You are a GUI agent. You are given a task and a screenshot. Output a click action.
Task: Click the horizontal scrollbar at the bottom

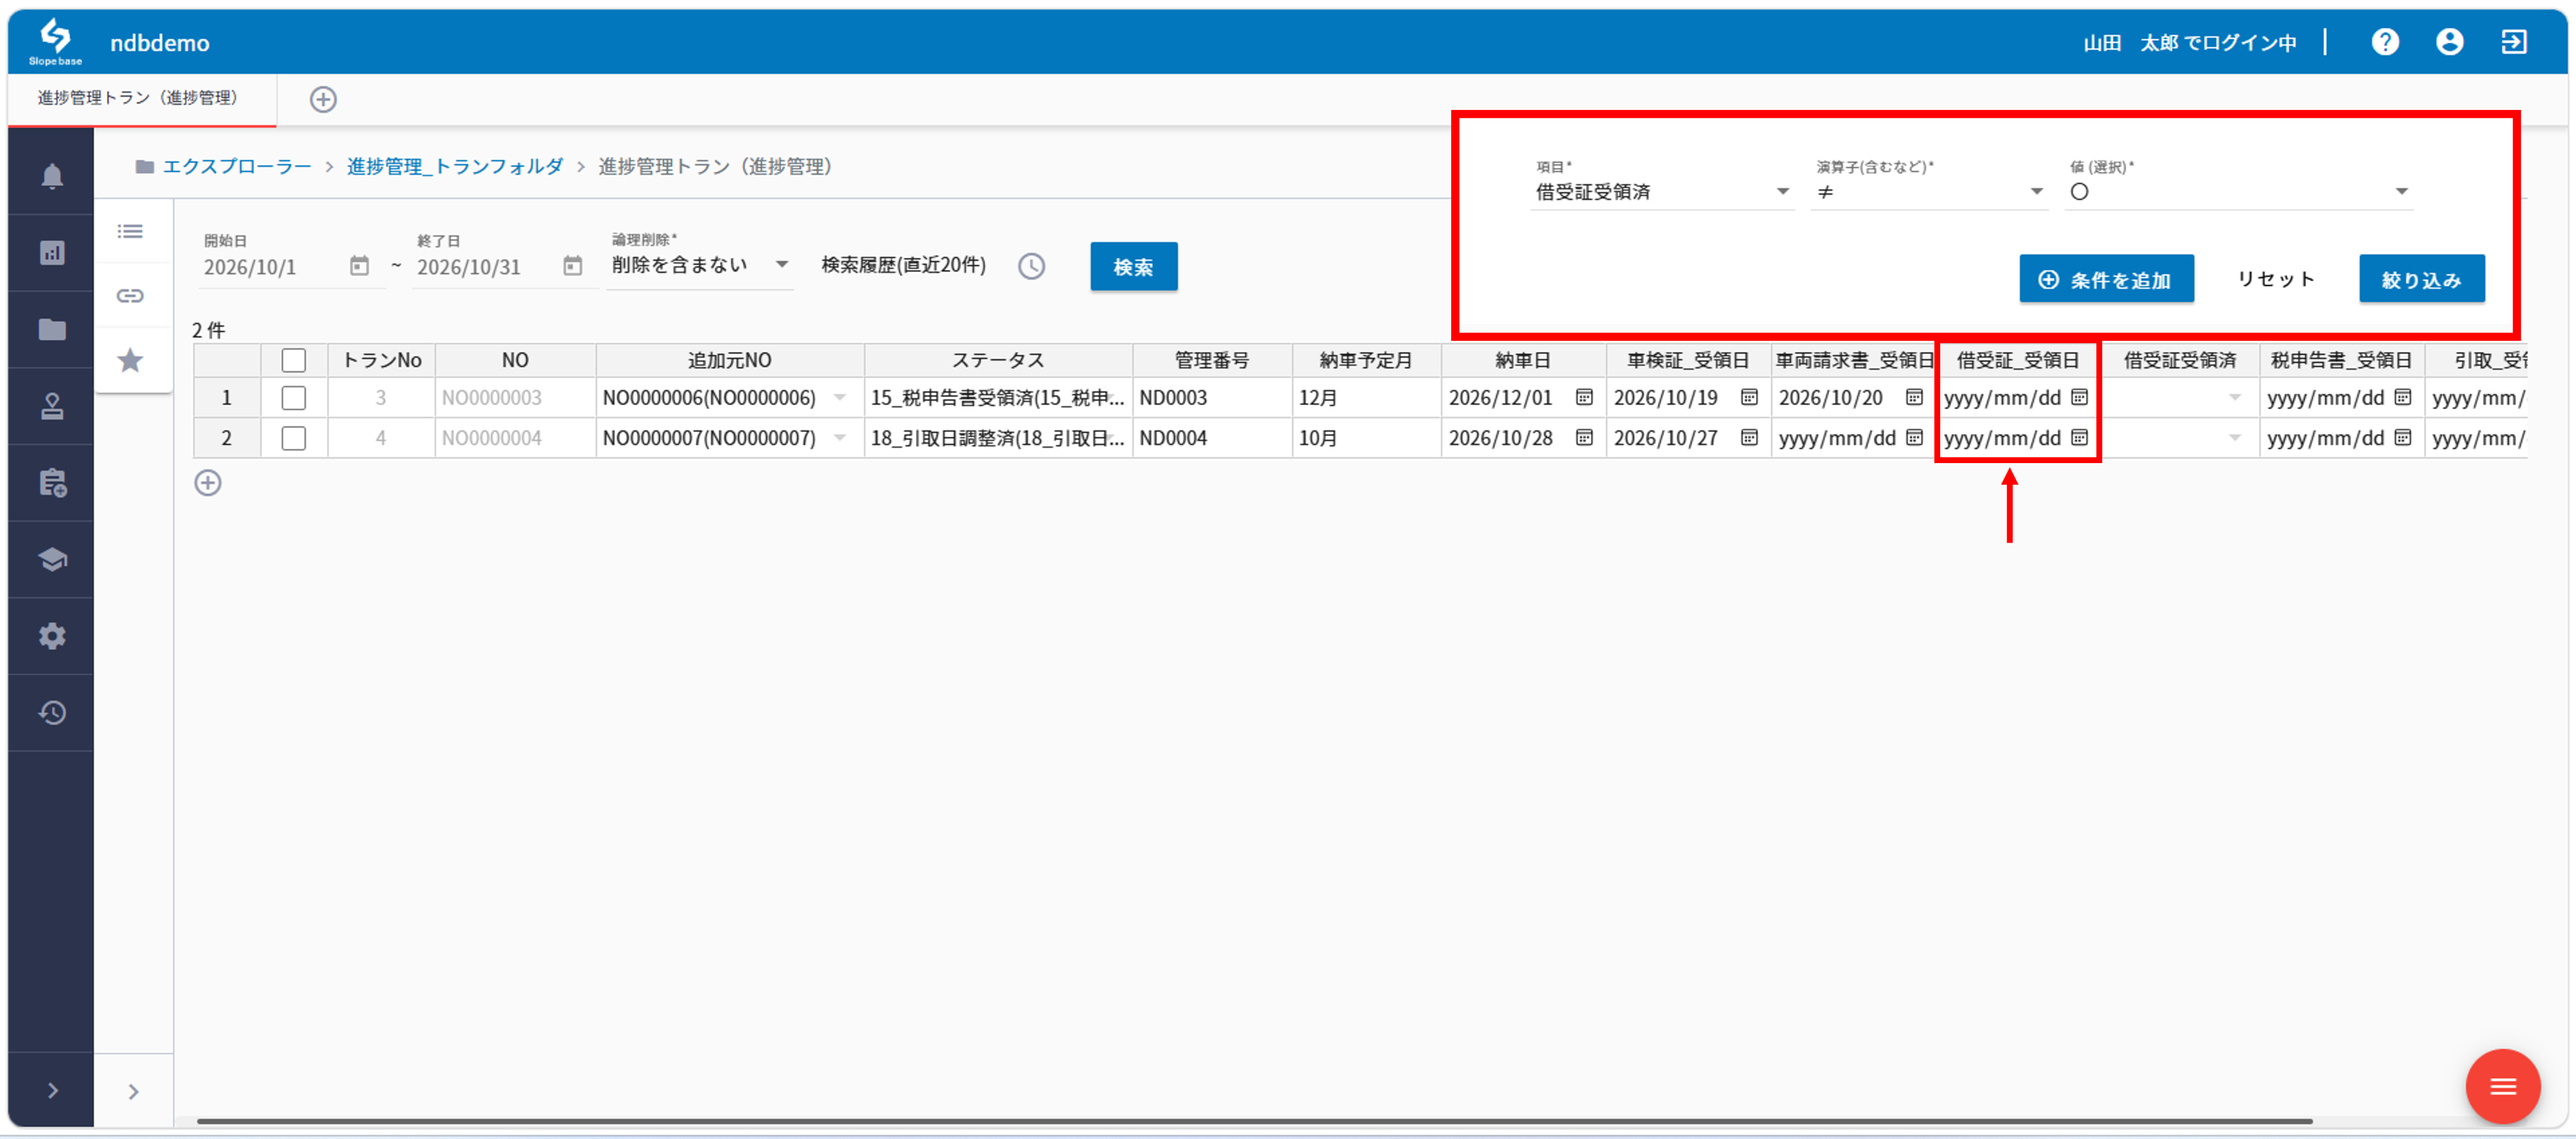[x=1254, y=1120]
